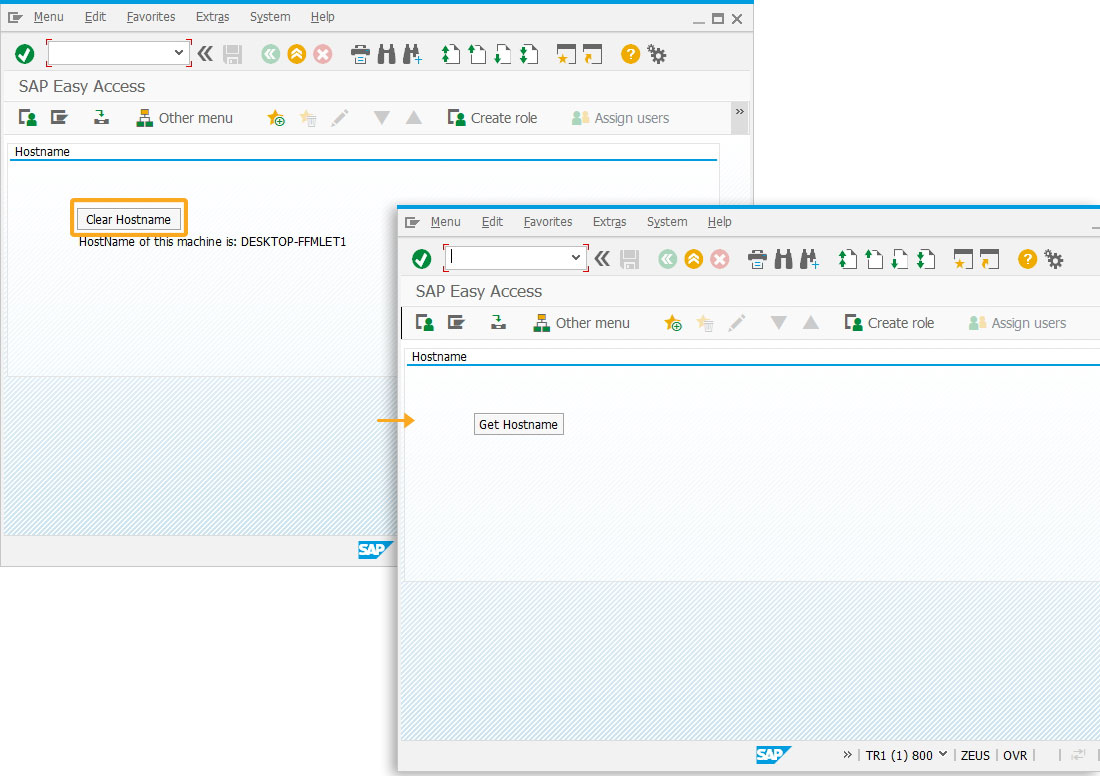Collapse command field chevrons in back window
1100x776 pixels.
click(x=205, y=54)
